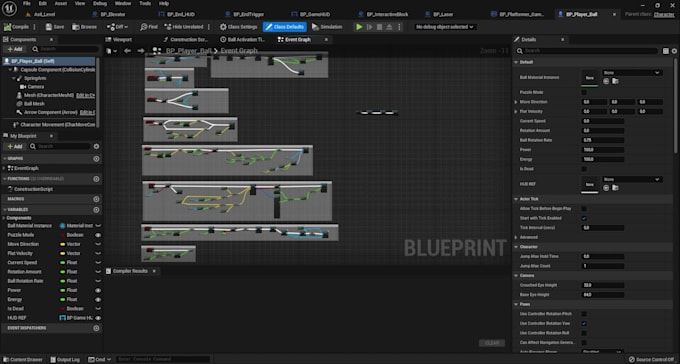Open Find in blueprint

[149, 27]
